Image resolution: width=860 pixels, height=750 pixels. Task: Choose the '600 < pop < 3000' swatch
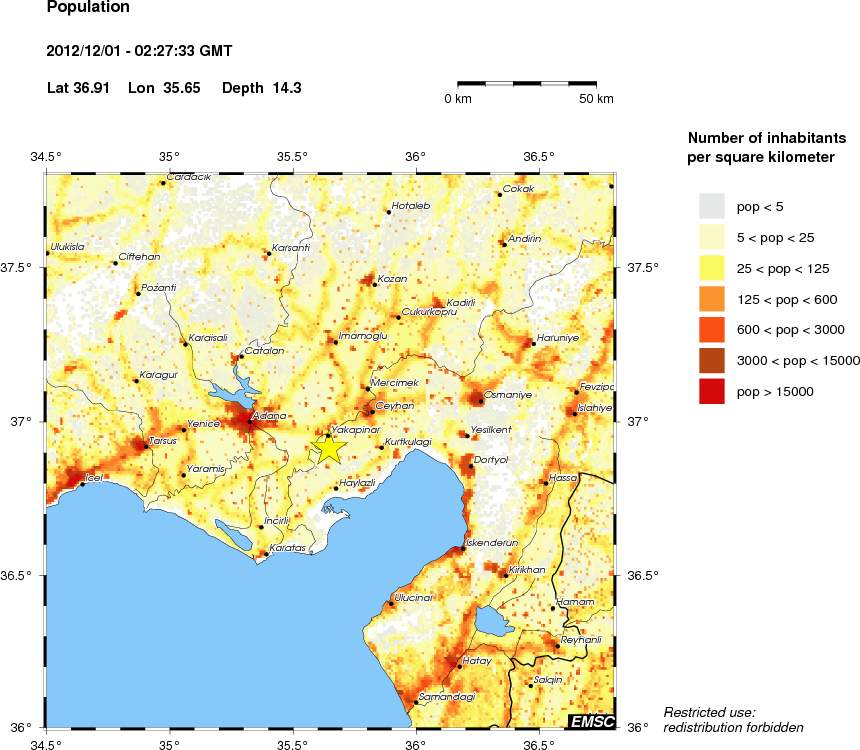point(712,330)
